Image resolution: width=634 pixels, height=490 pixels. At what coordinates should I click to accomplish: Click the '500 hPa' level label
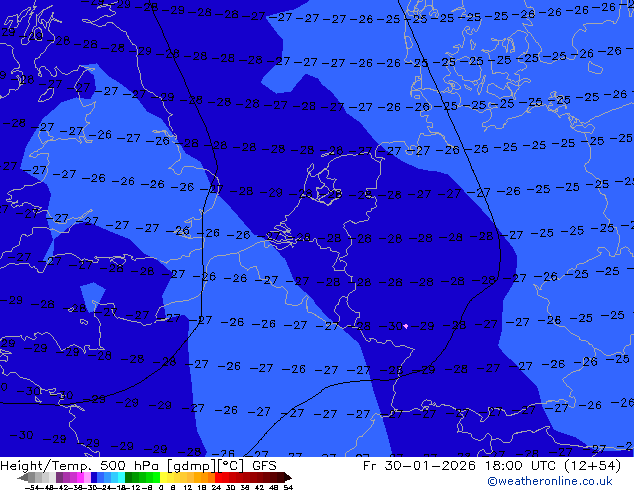(x=131, y=466)
